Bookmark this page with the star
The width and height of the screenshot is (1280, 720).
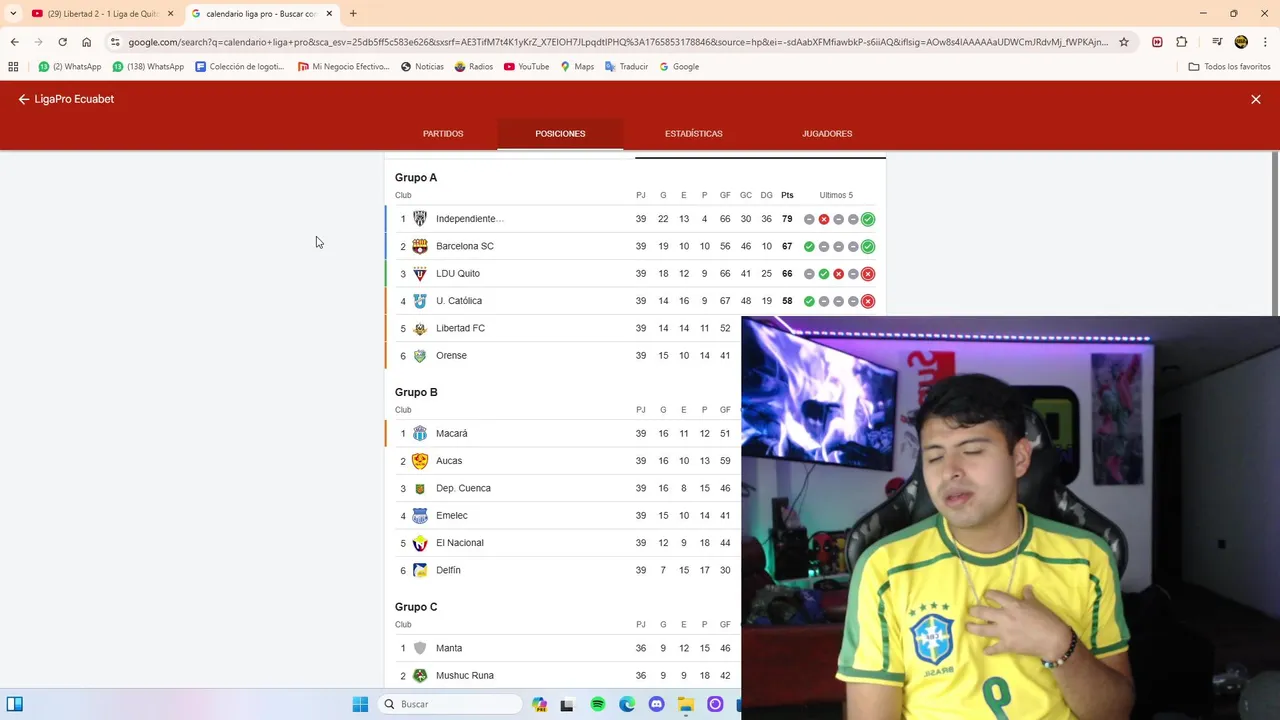1124,42
